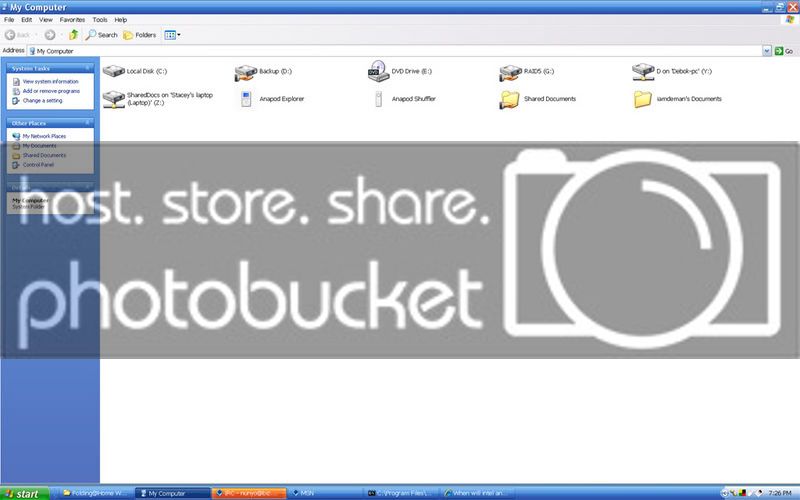Open the DVD Drive (E:) icon
The image size is (800, 500).
click(x=378, y=71)
